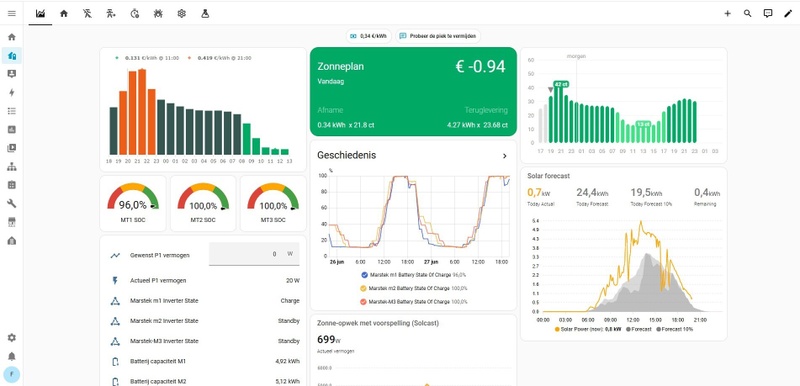The width and height of the screenshot is (800, 386).
Task: Open the store HACS sidebar icon
Action: tap(12, 222)
